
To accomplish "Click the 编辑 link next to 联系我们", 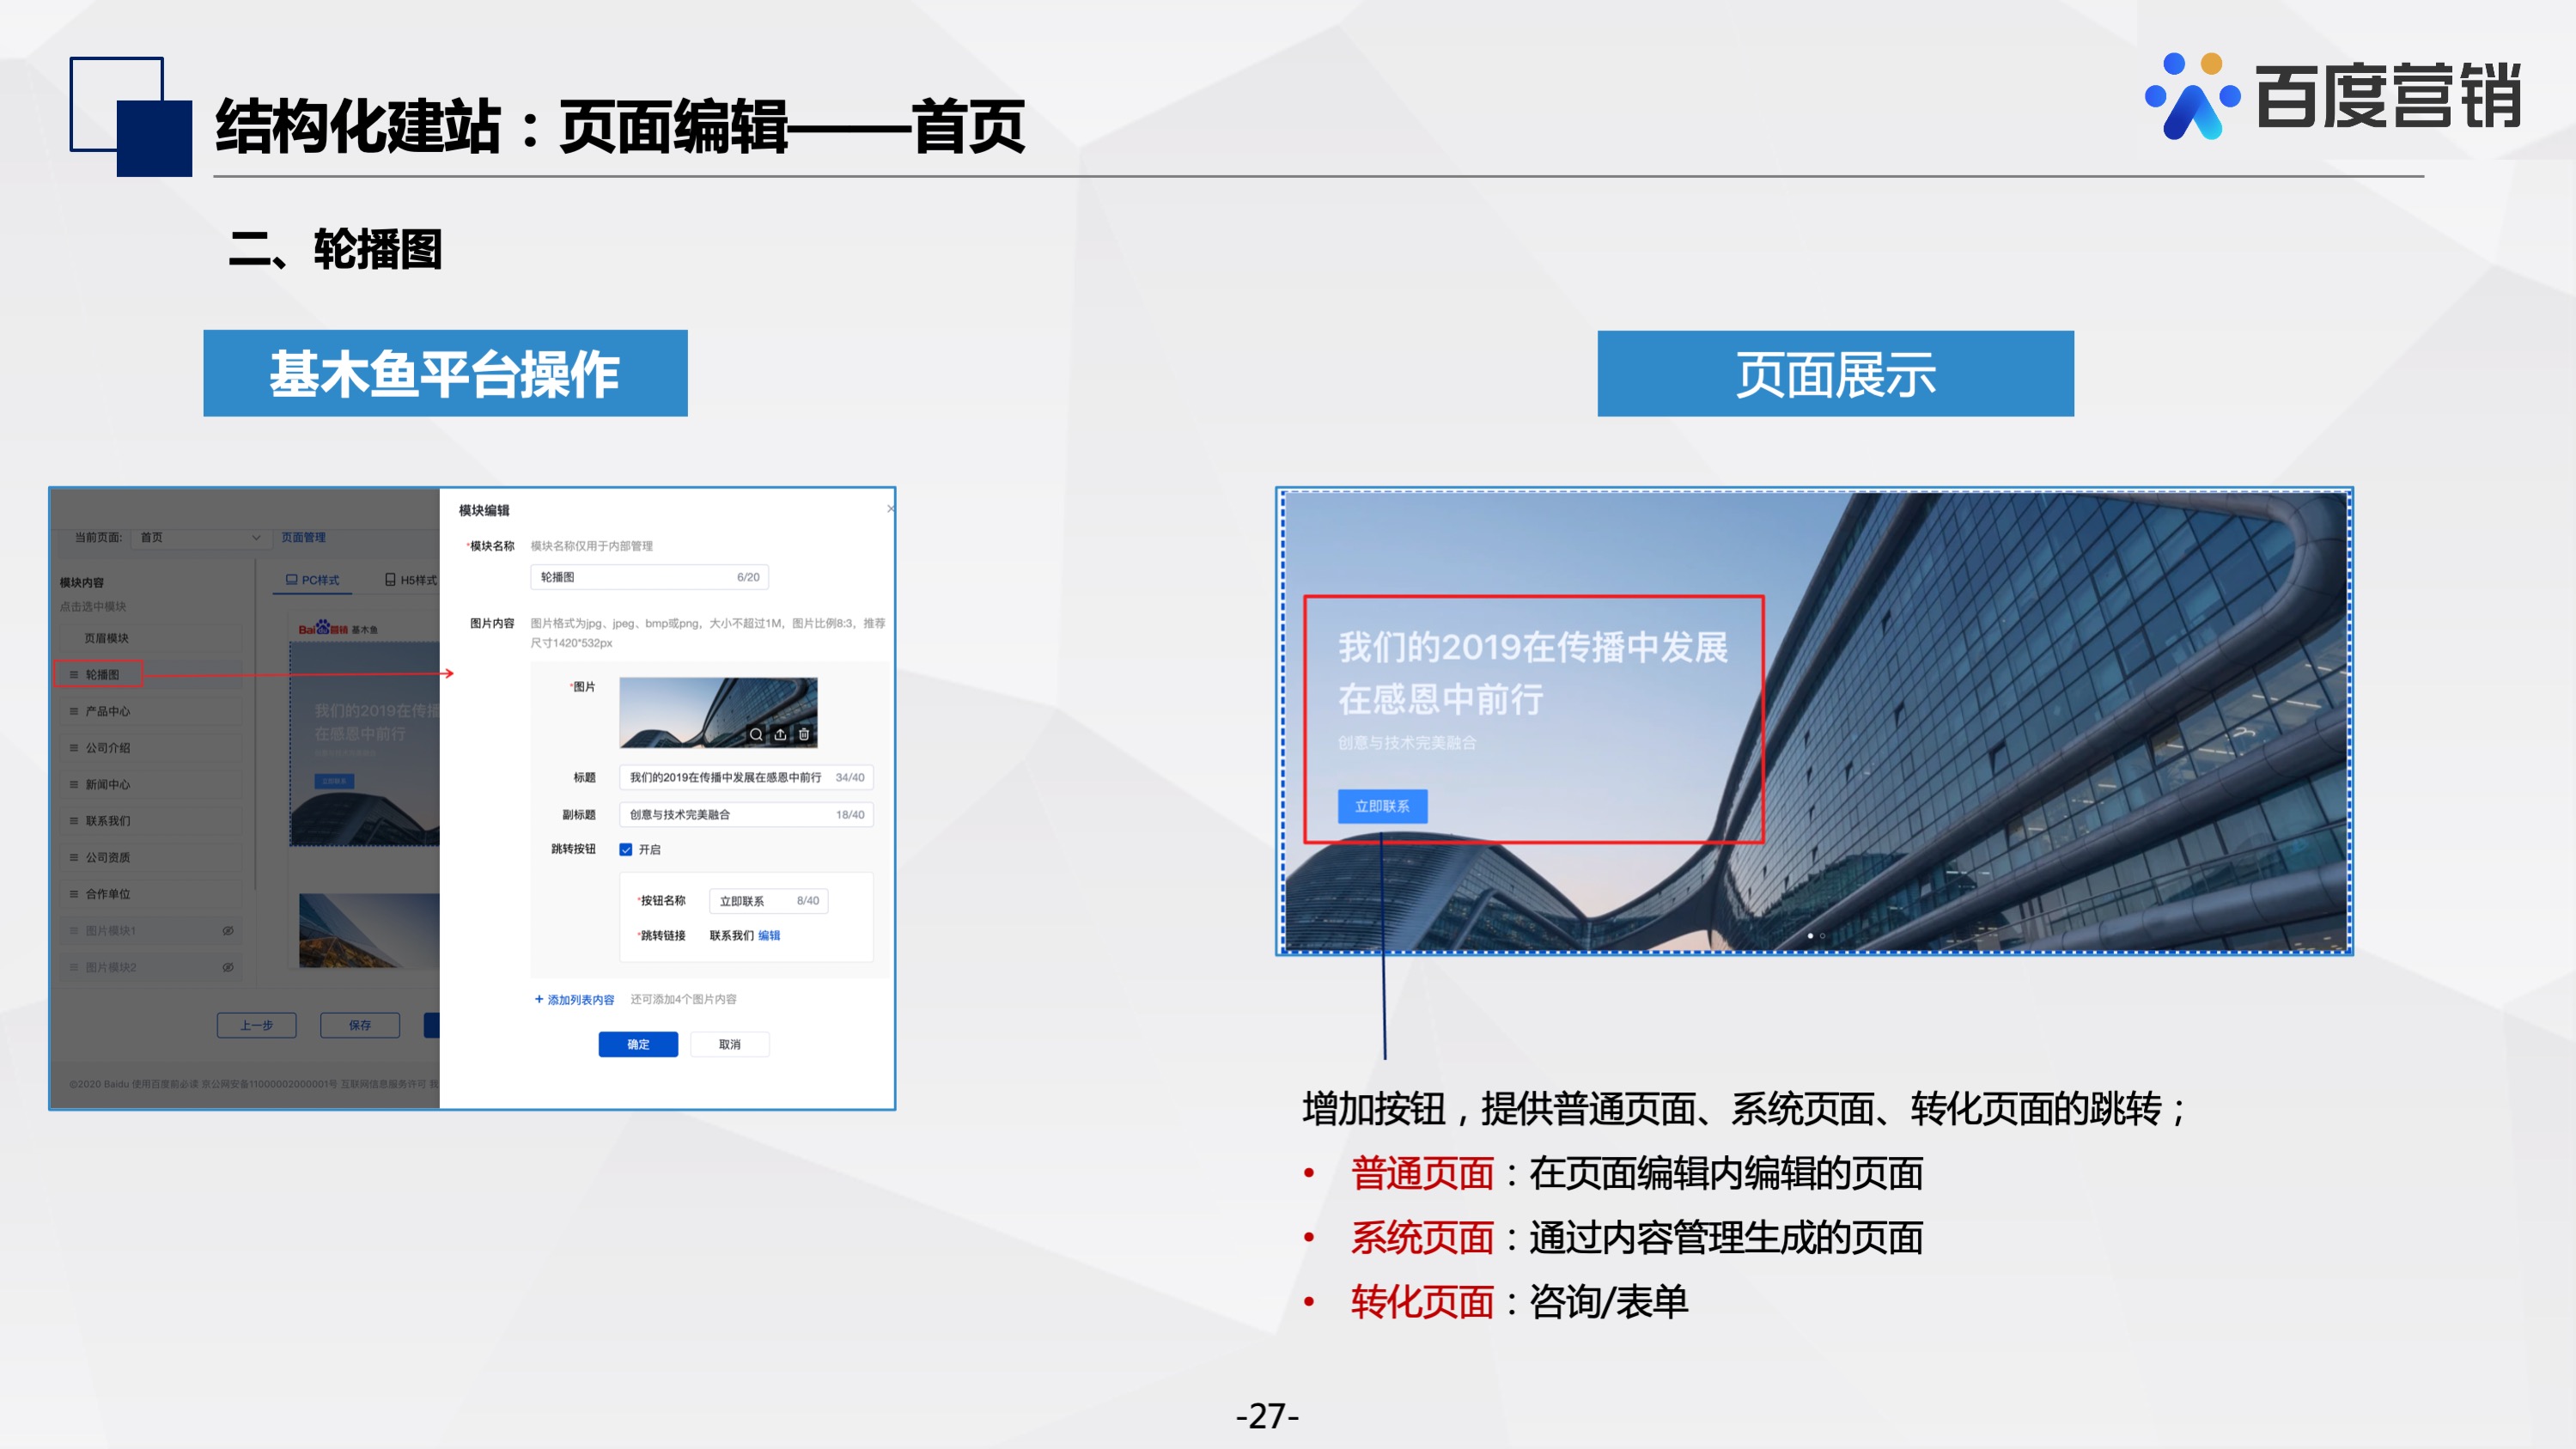I will 769,935.
